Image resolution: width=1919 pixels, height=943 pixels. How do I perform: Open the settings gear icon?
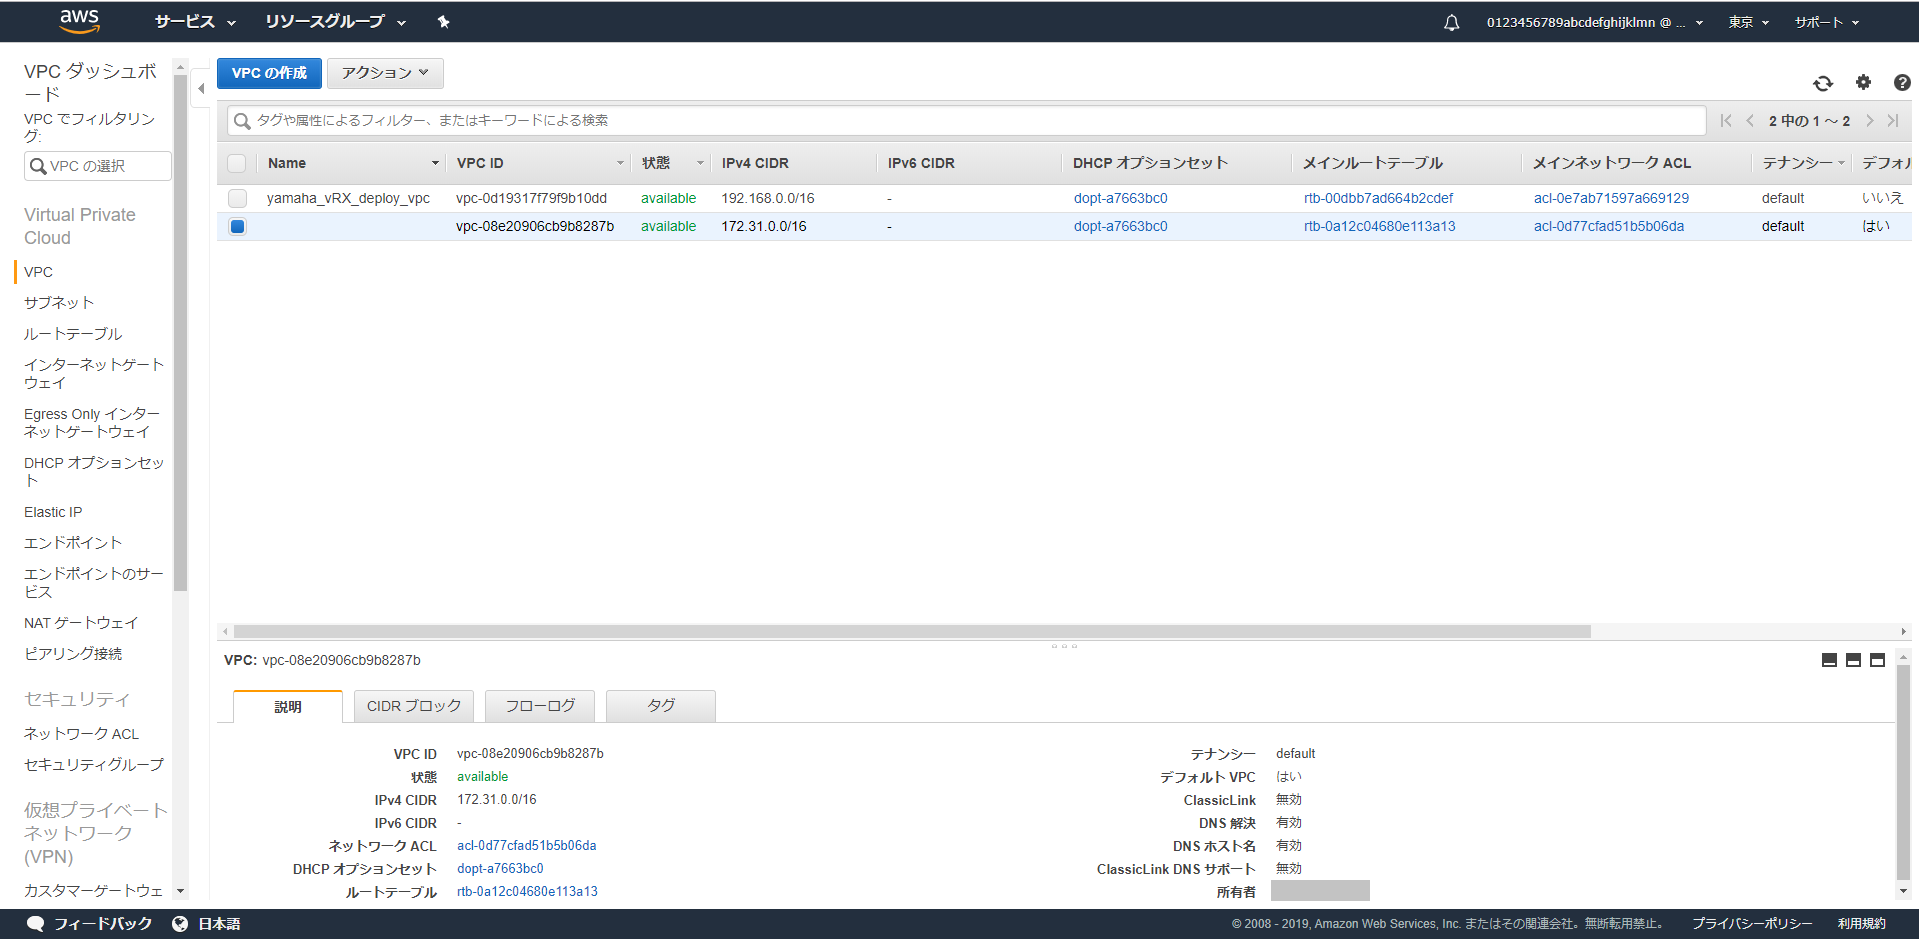[x=1862, y=84]
